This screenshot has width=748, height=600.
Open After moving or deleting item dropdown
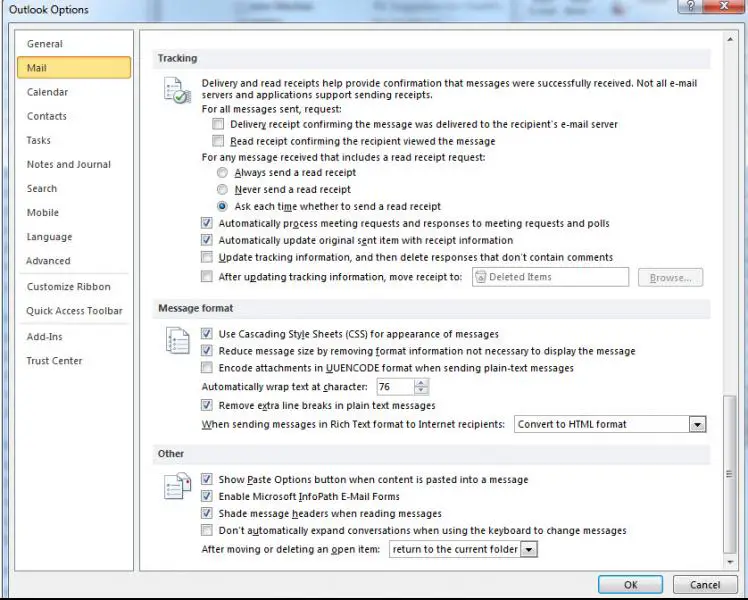(x=529, y=549)
